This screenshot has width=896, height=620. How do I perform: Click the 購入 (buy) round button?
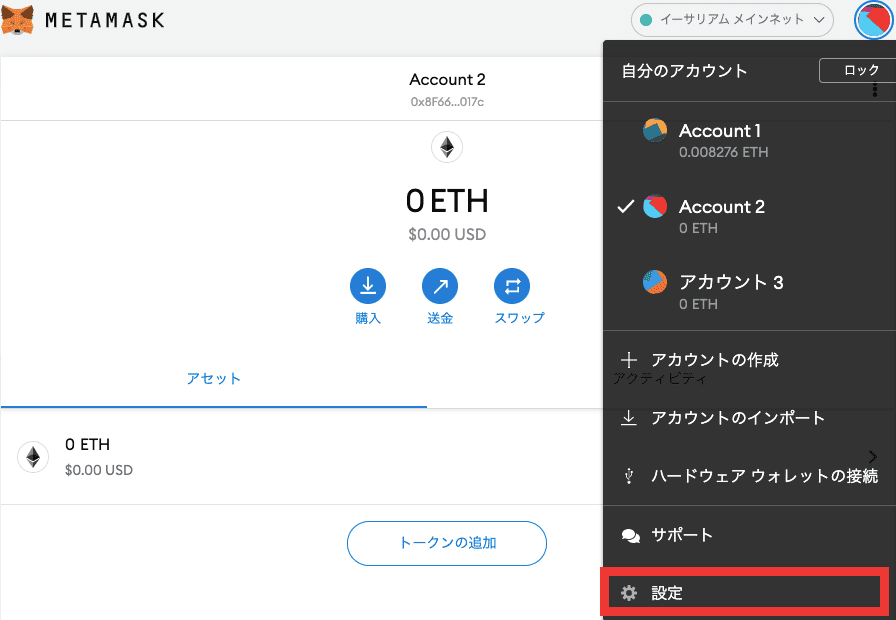click(367, 286)
